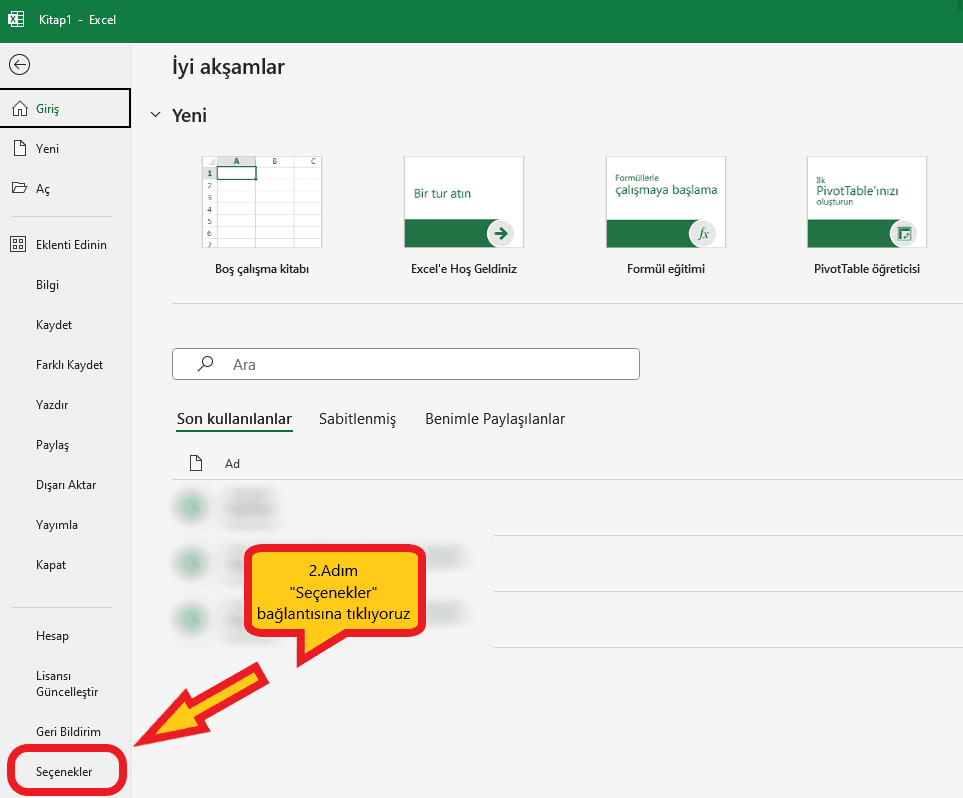
Task: Choose Farklı Kaydet from the sidebar
Action: pos(69,365)
